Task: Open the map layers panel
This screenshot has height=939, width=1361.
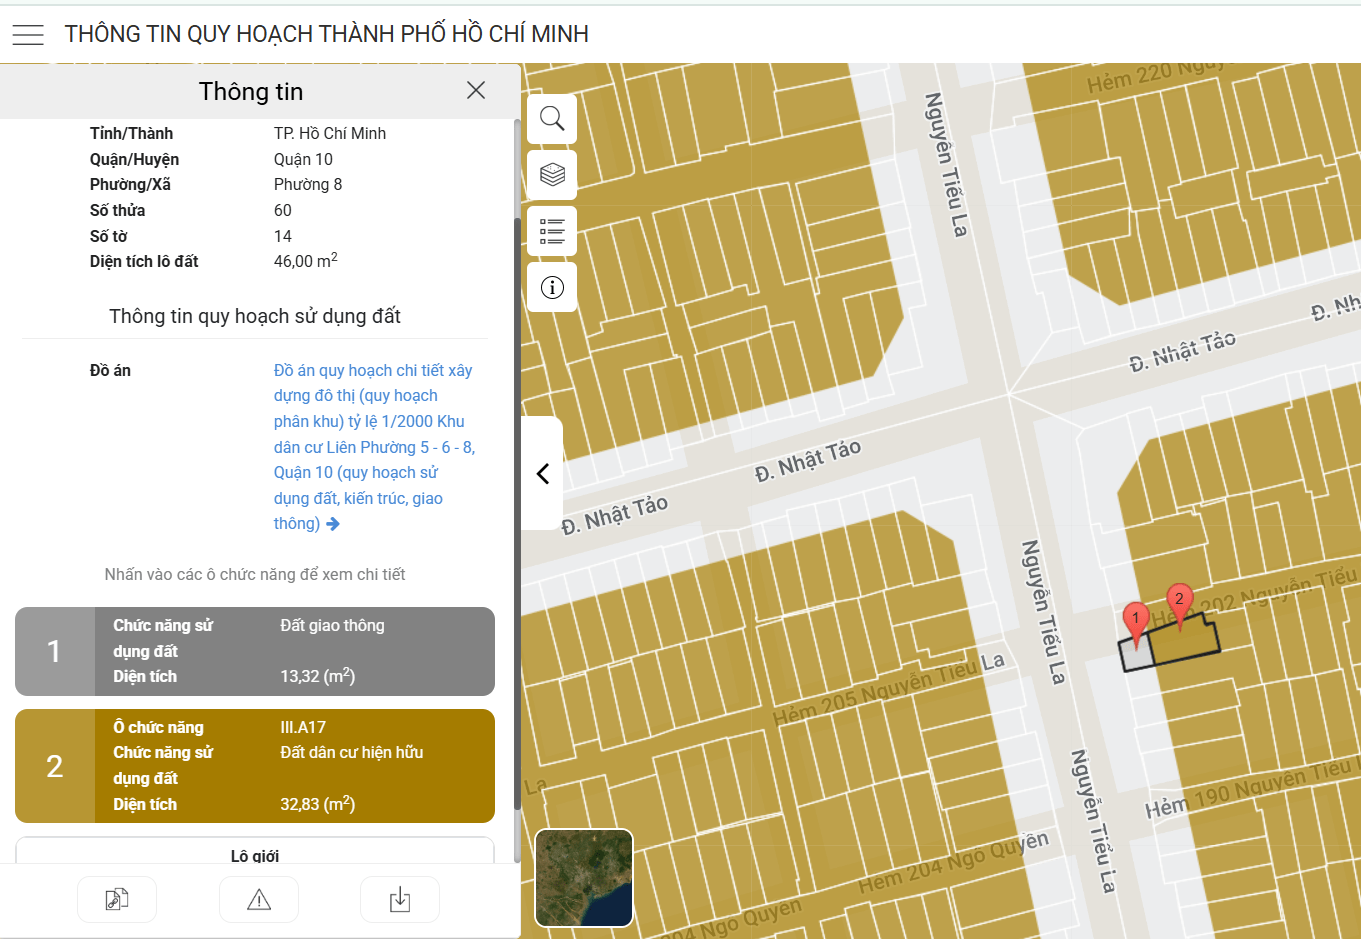Action: 552,175
